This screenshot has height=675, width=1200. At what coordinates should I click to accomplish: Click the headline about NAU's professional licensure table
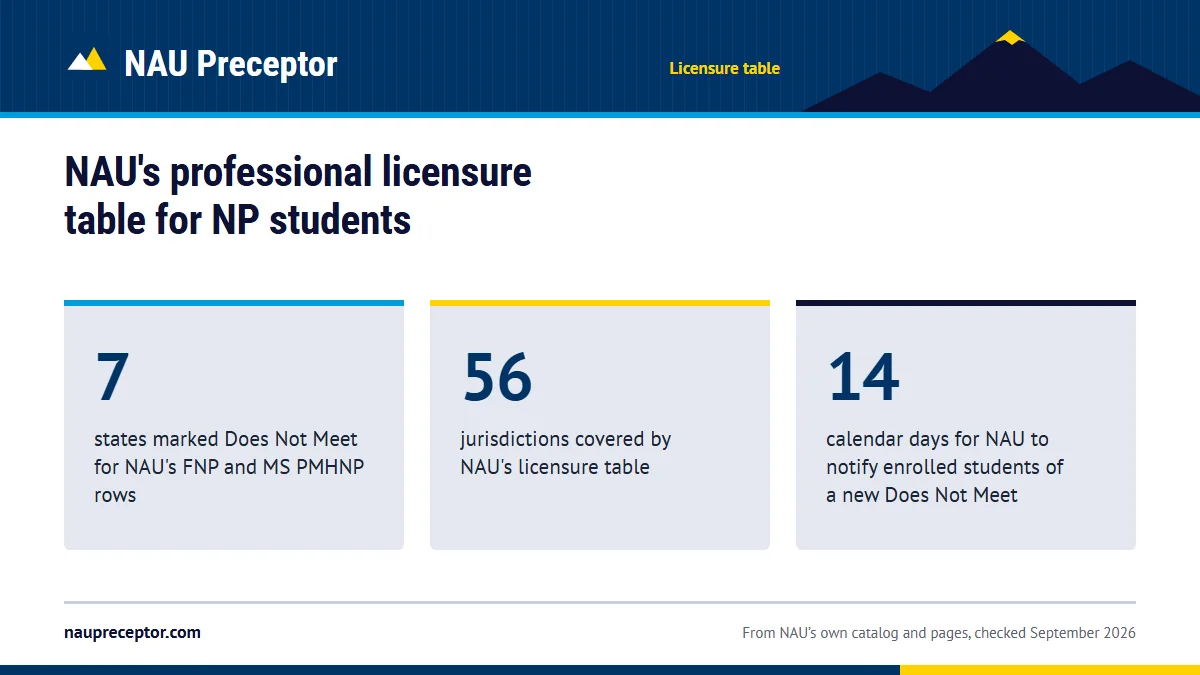[x=298, y=196]
